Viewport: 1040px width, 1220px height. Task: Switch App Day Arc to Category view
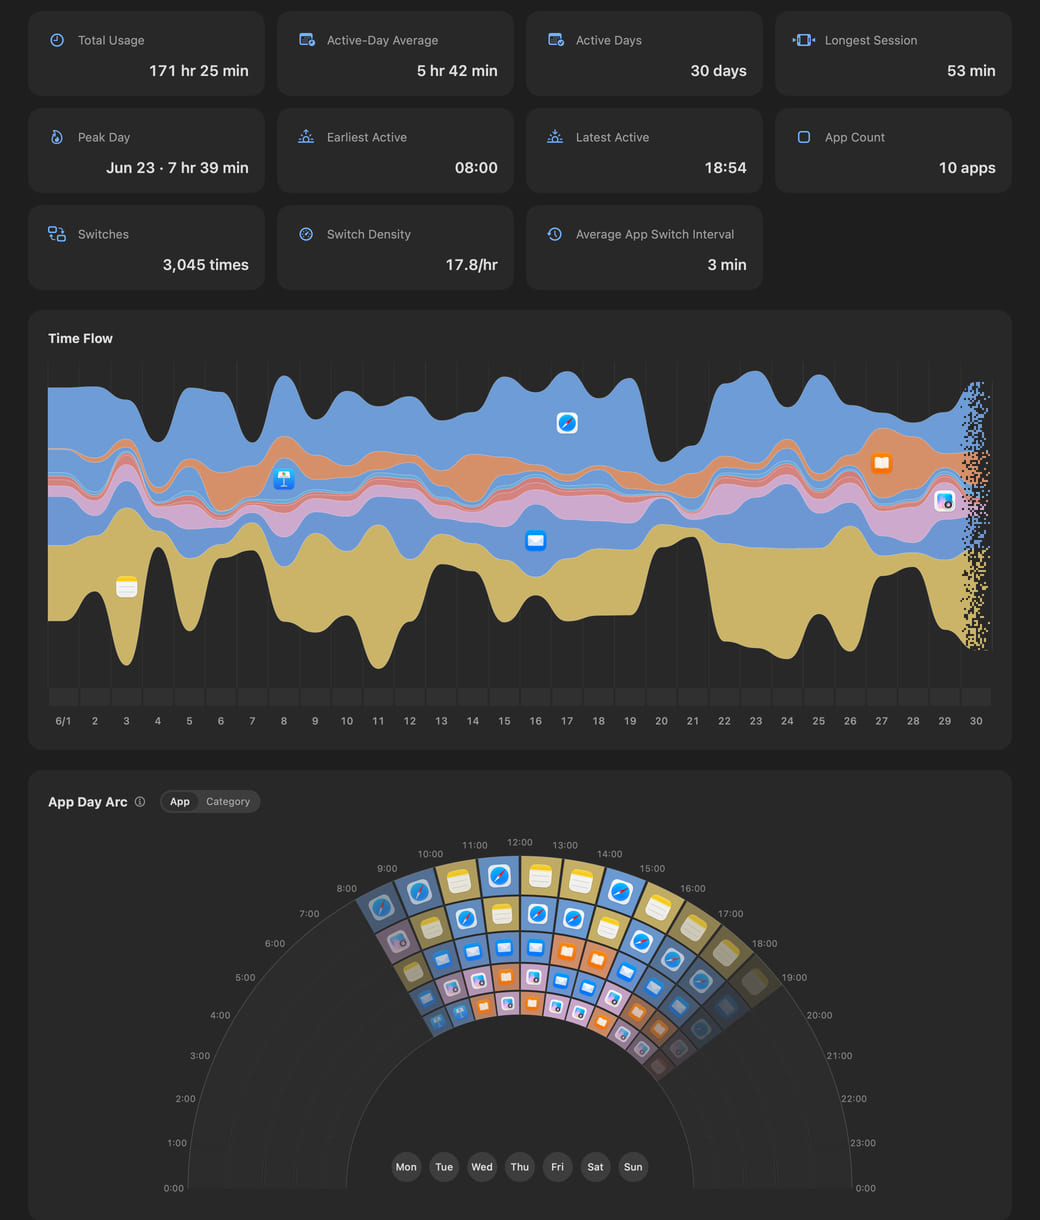pos(228,802)
